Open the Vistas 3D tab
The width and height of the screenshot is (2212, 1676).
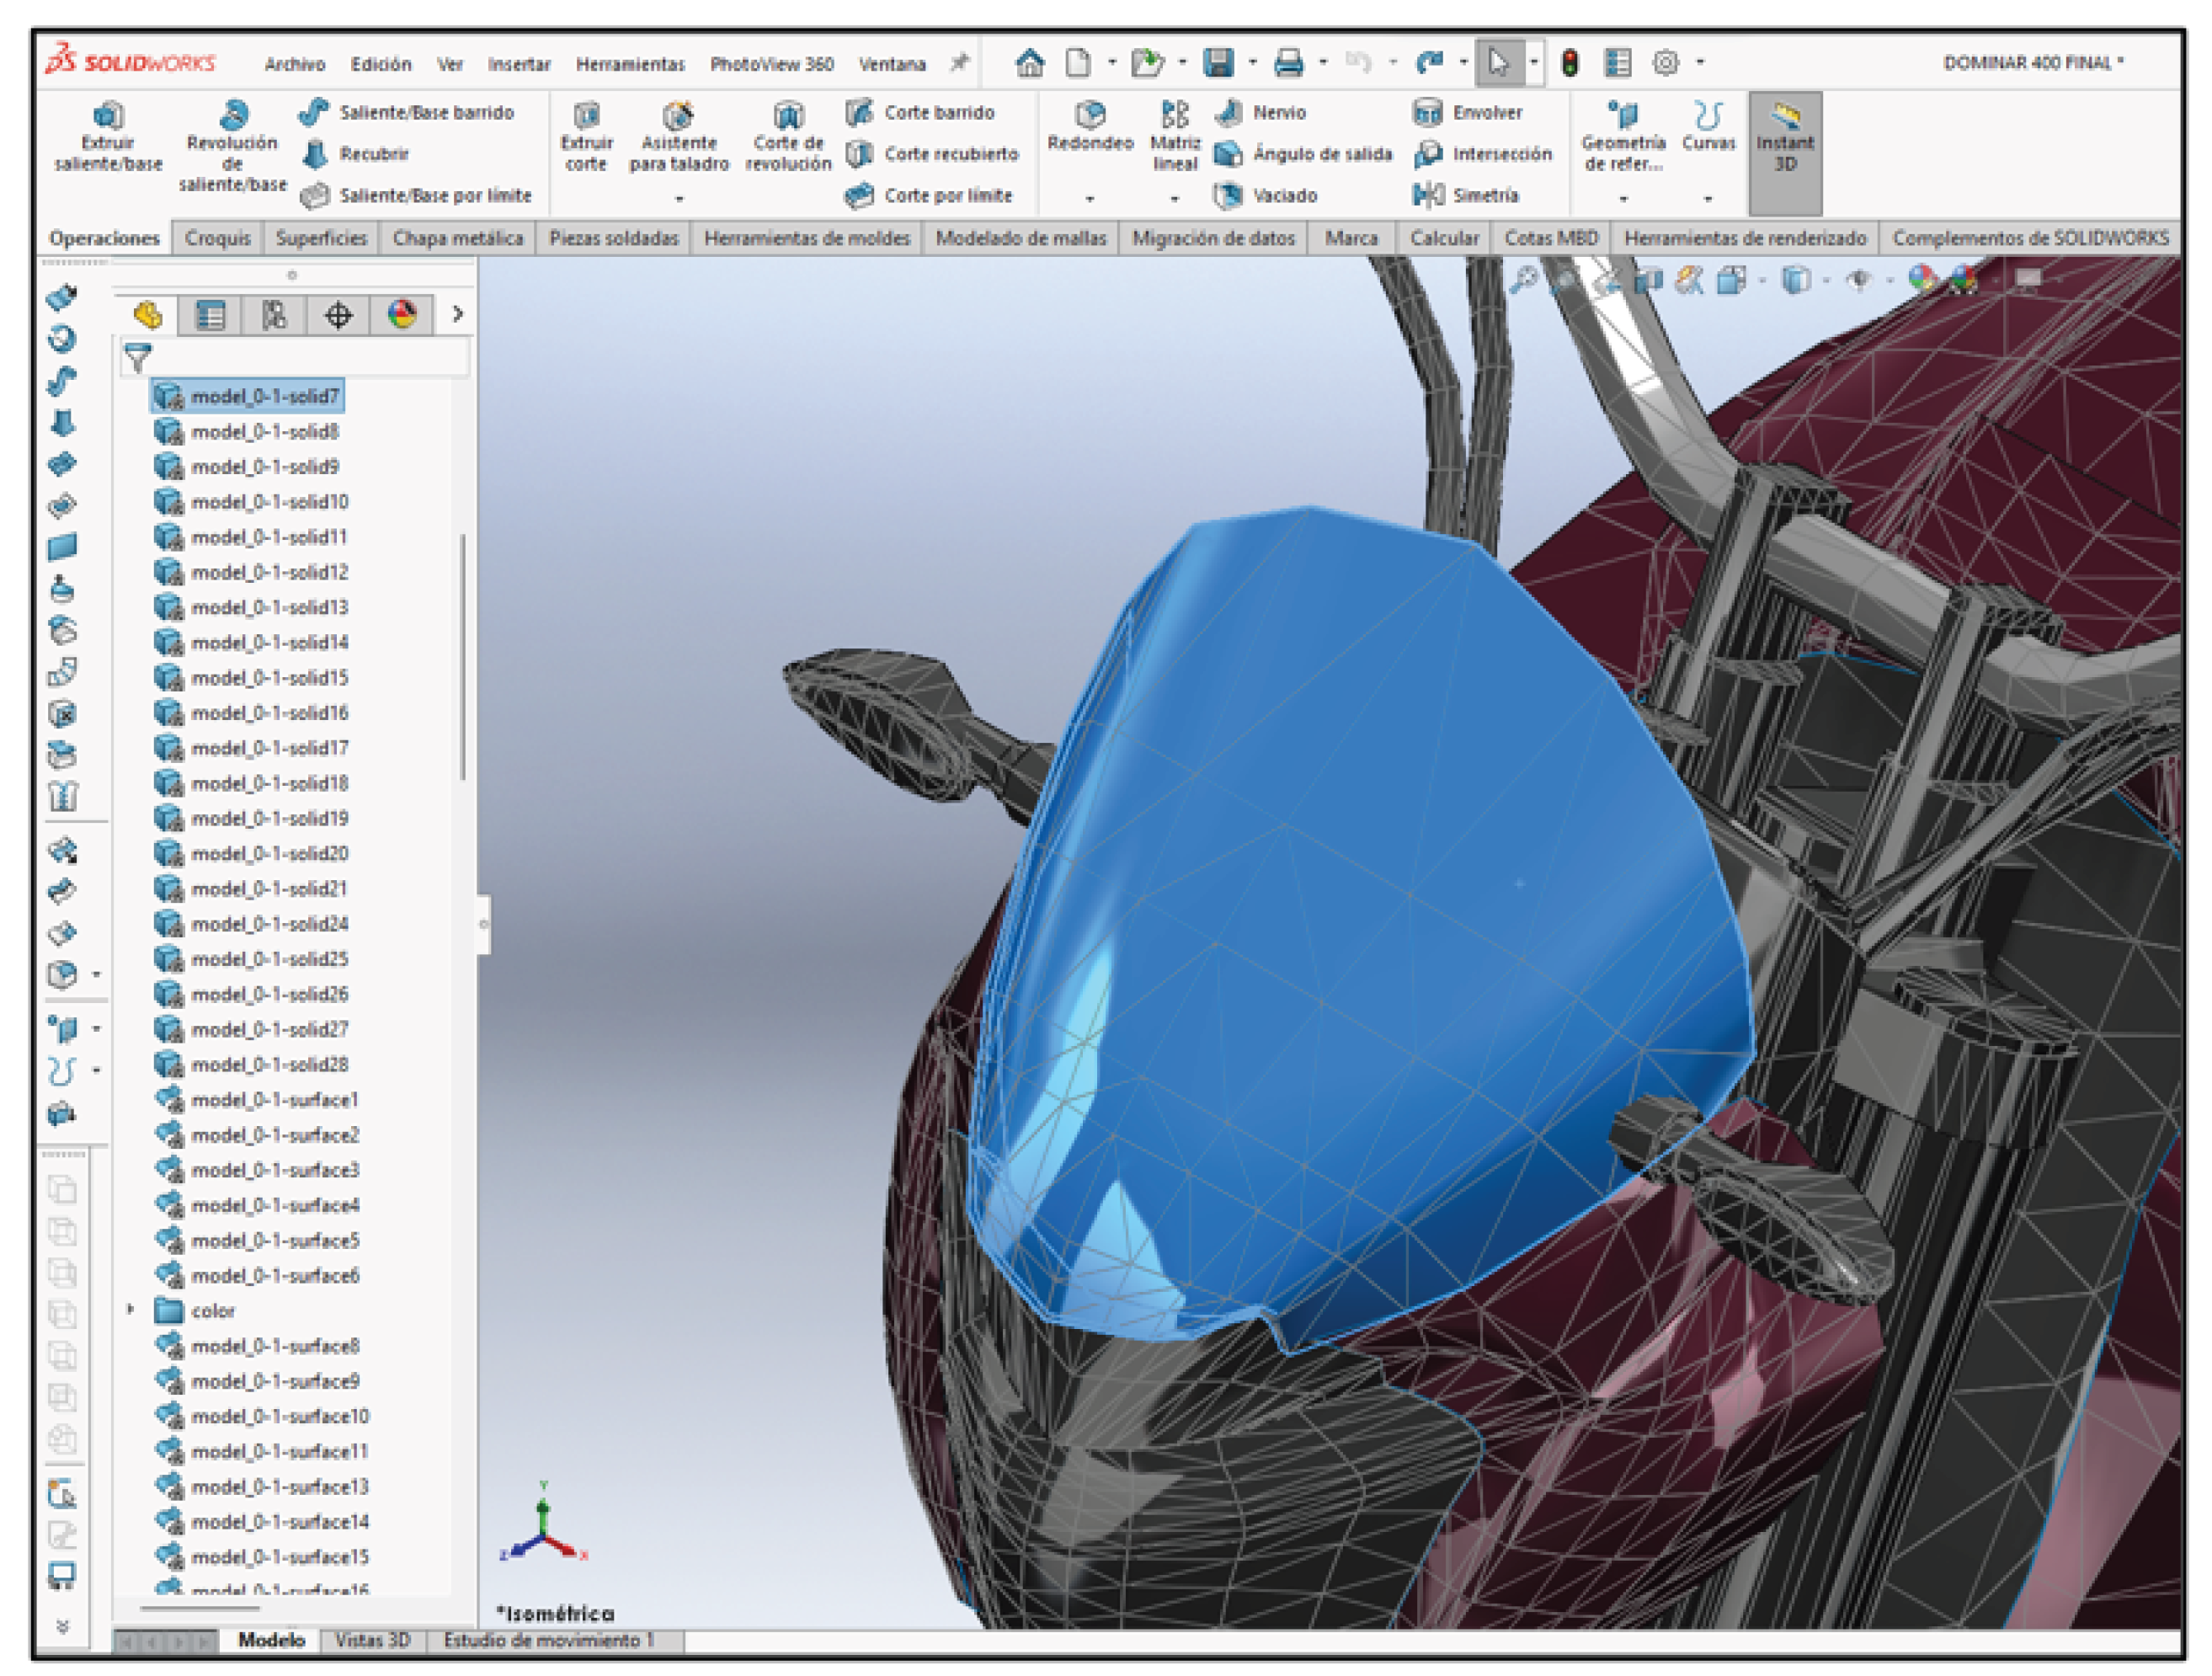point(372,1640)
